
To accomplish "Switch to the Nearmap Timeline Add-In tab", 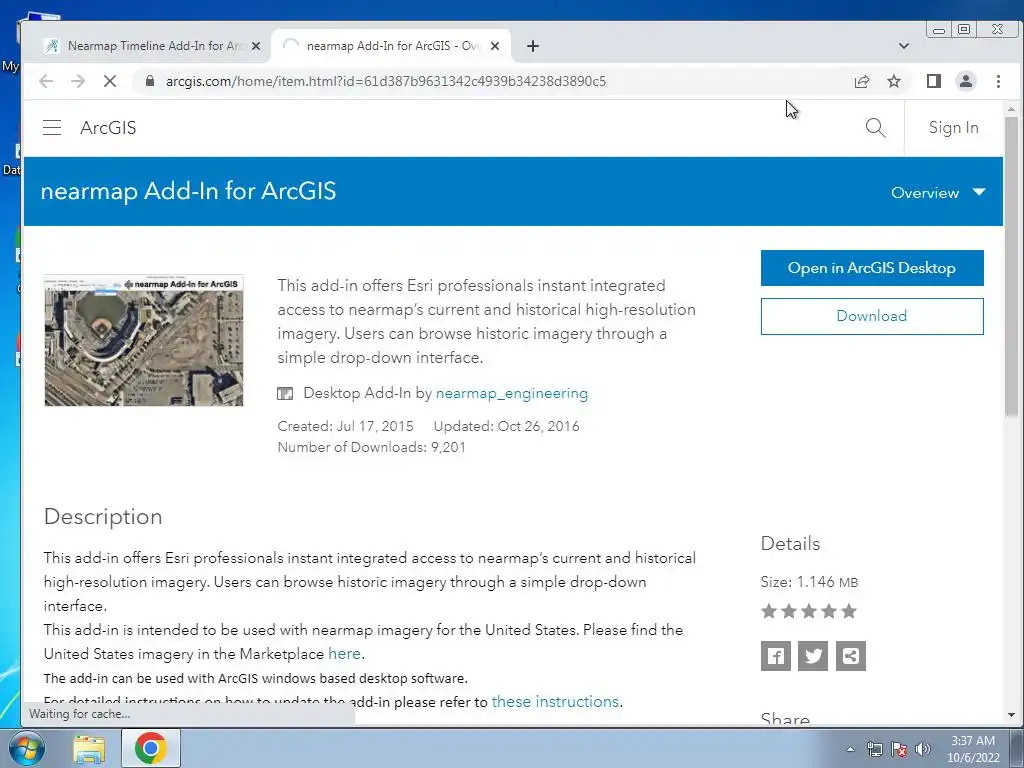I will pyautogui.click(x=146, y=46).
